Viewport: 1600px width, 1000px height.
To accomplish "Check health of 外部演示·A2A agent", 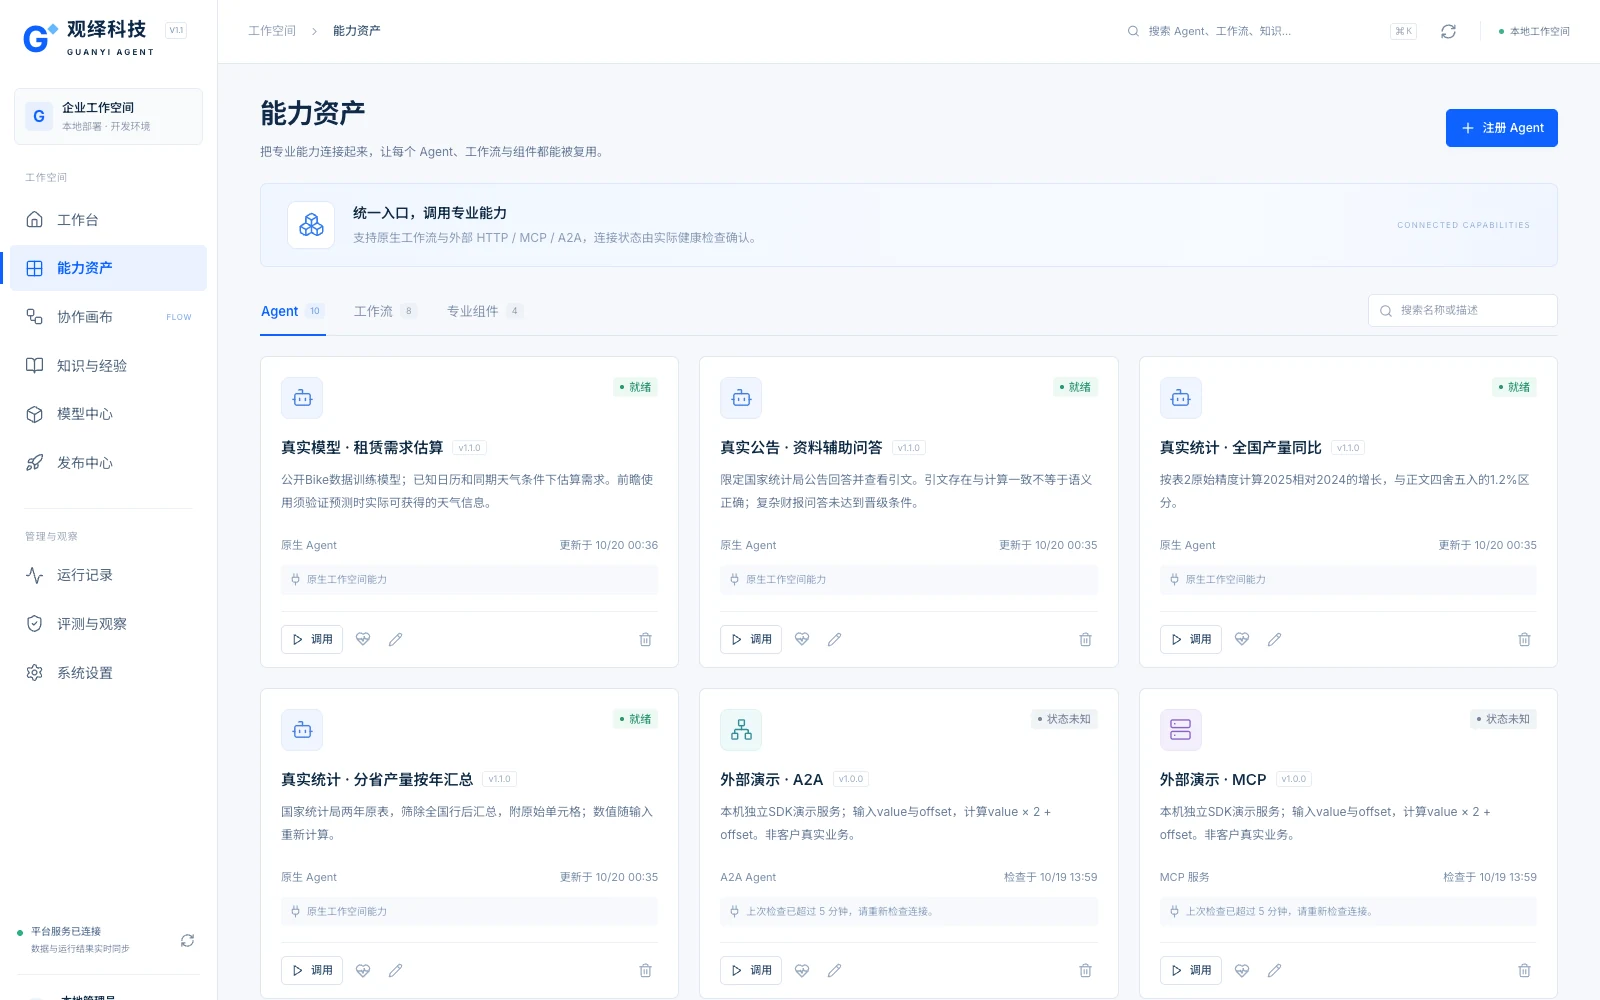I will click(802, 970).
